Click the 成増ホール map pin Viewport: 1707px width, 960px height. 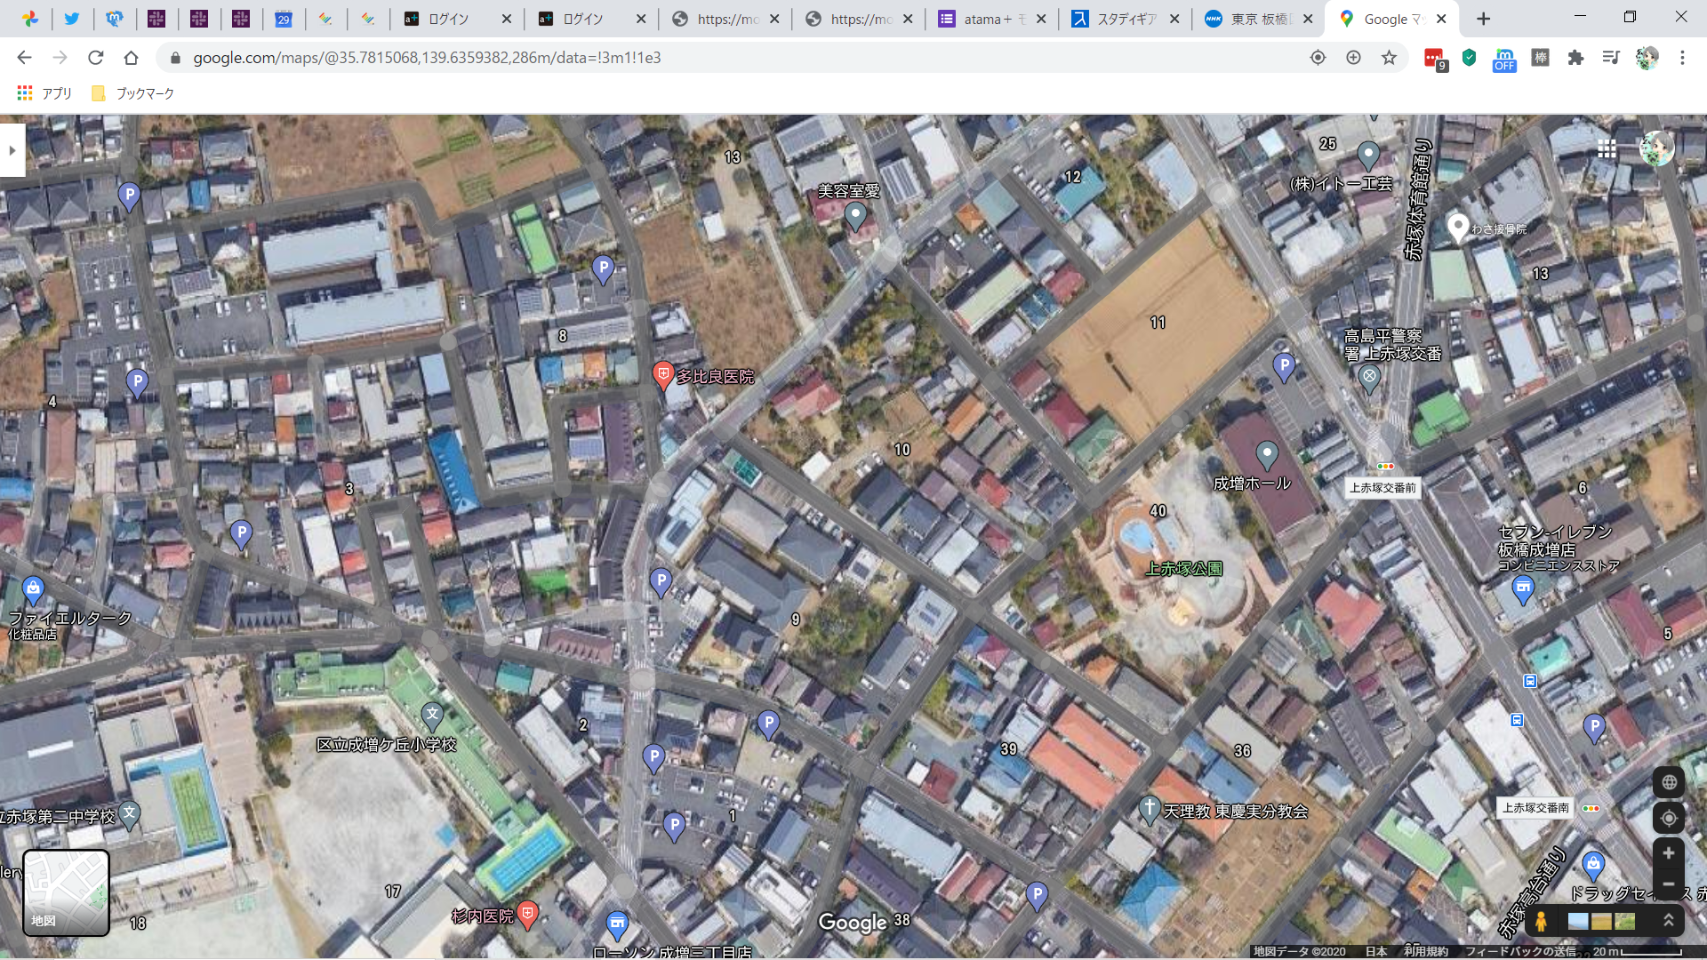(1267, 455)
